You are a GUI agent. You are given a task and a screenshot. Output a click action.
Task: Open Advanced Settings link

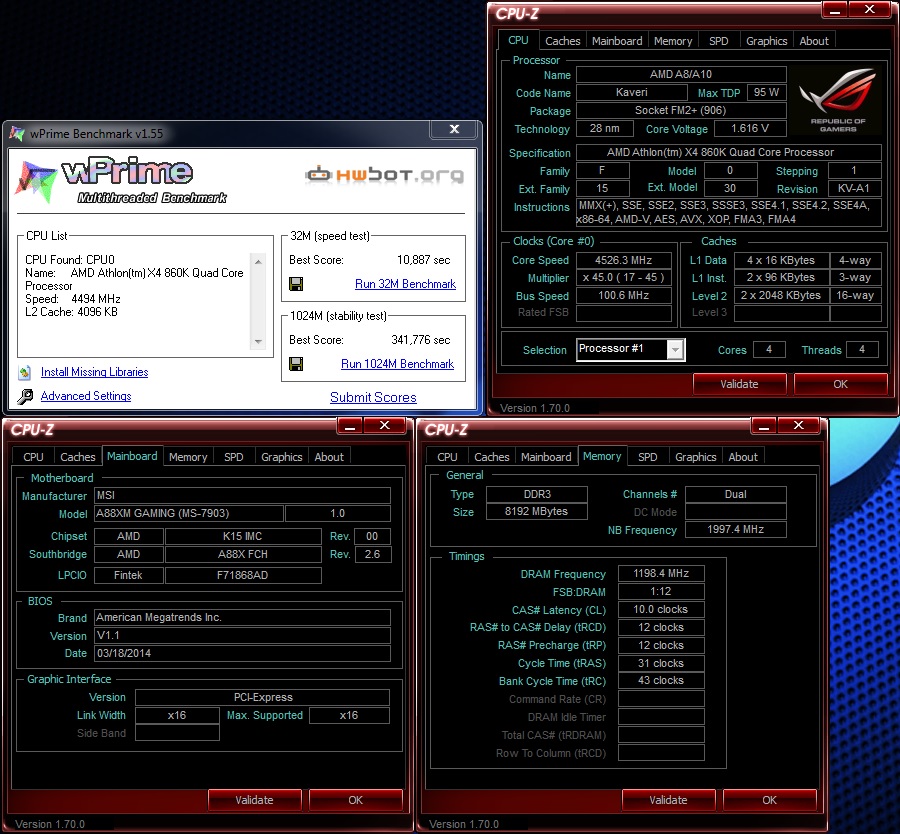pos(86,396)
